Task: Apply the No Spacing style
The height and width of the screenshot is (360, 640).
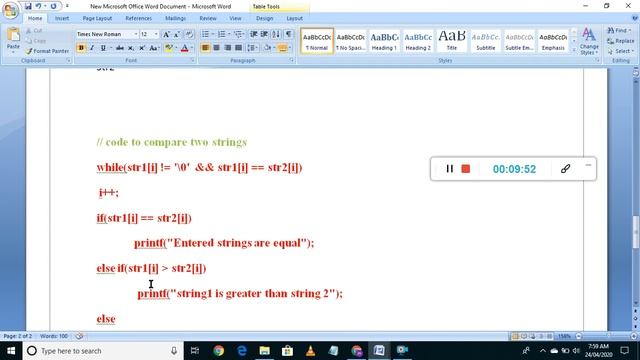Action: point(351,41)
